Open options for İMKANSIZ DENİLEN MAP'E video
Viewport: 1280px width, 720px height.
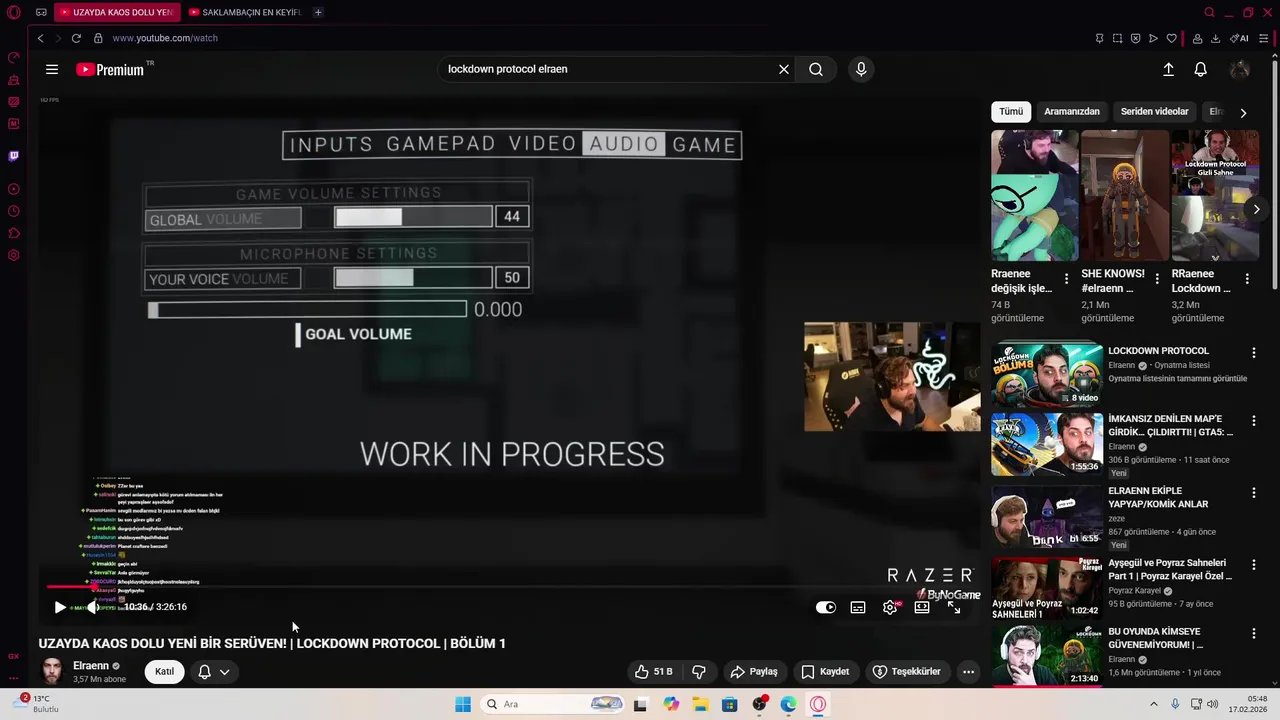pos(1253,423)
